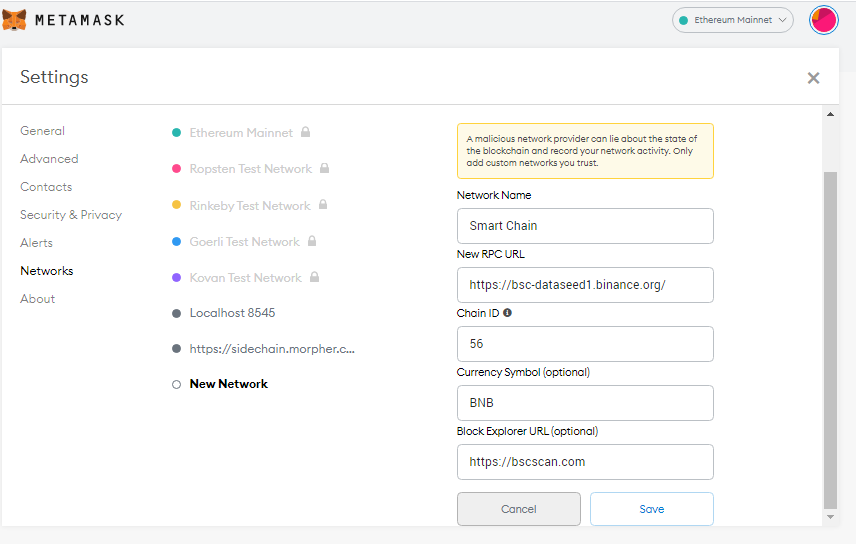Select Localhost 8545 network
The height and width of the screenshot is (544, 856).
(x=232, y=313)
